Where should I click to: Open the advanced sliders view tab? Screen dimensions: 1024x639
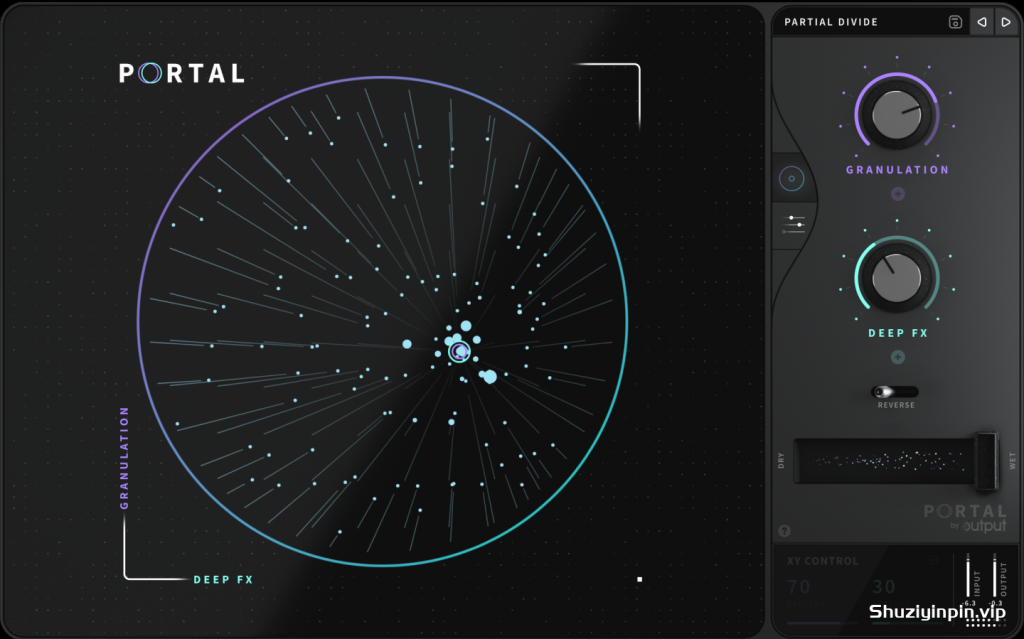[x=793, y=224]
